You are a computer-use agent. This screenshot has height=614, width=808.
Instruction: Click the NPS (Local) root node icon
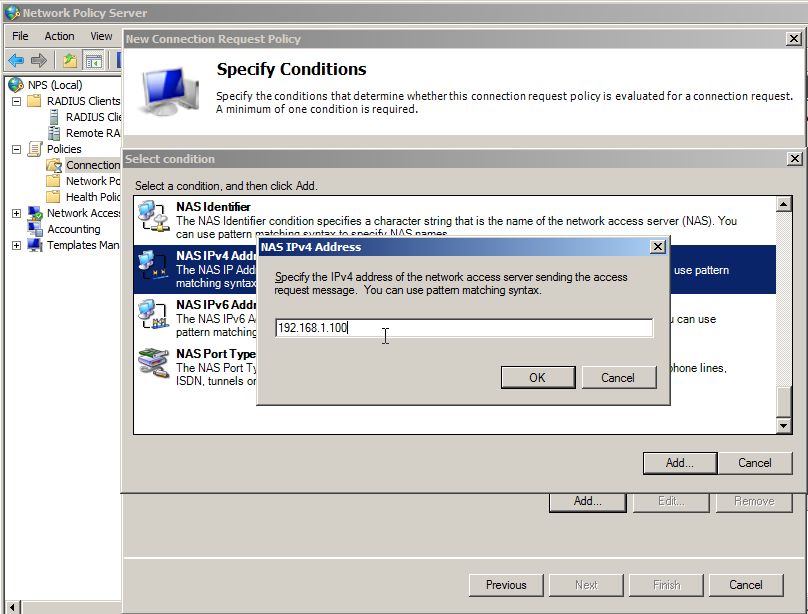[17, 84]
